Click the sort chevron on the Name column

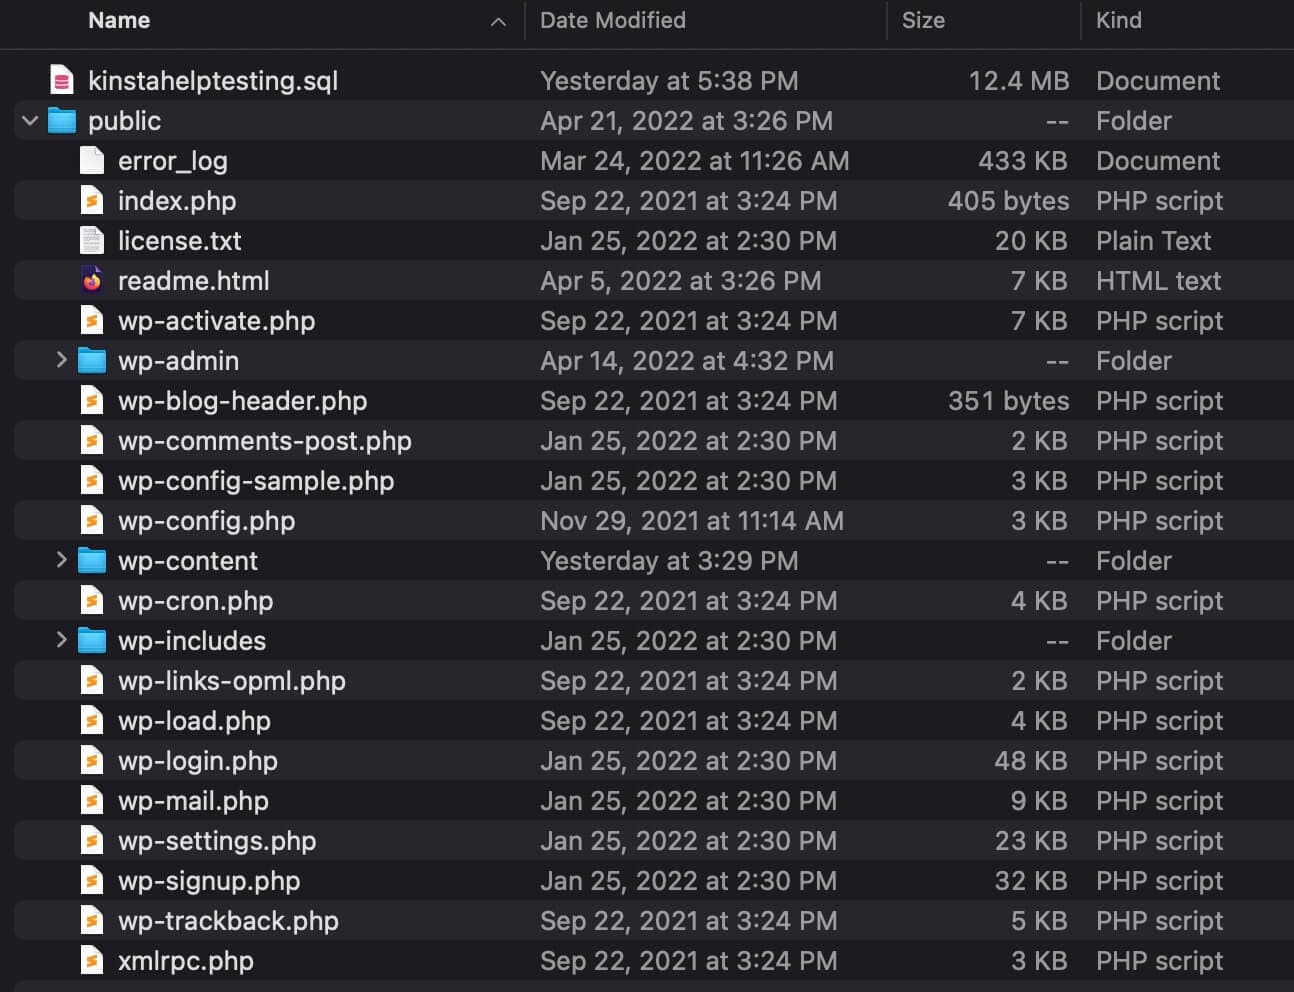pos(497,20)
